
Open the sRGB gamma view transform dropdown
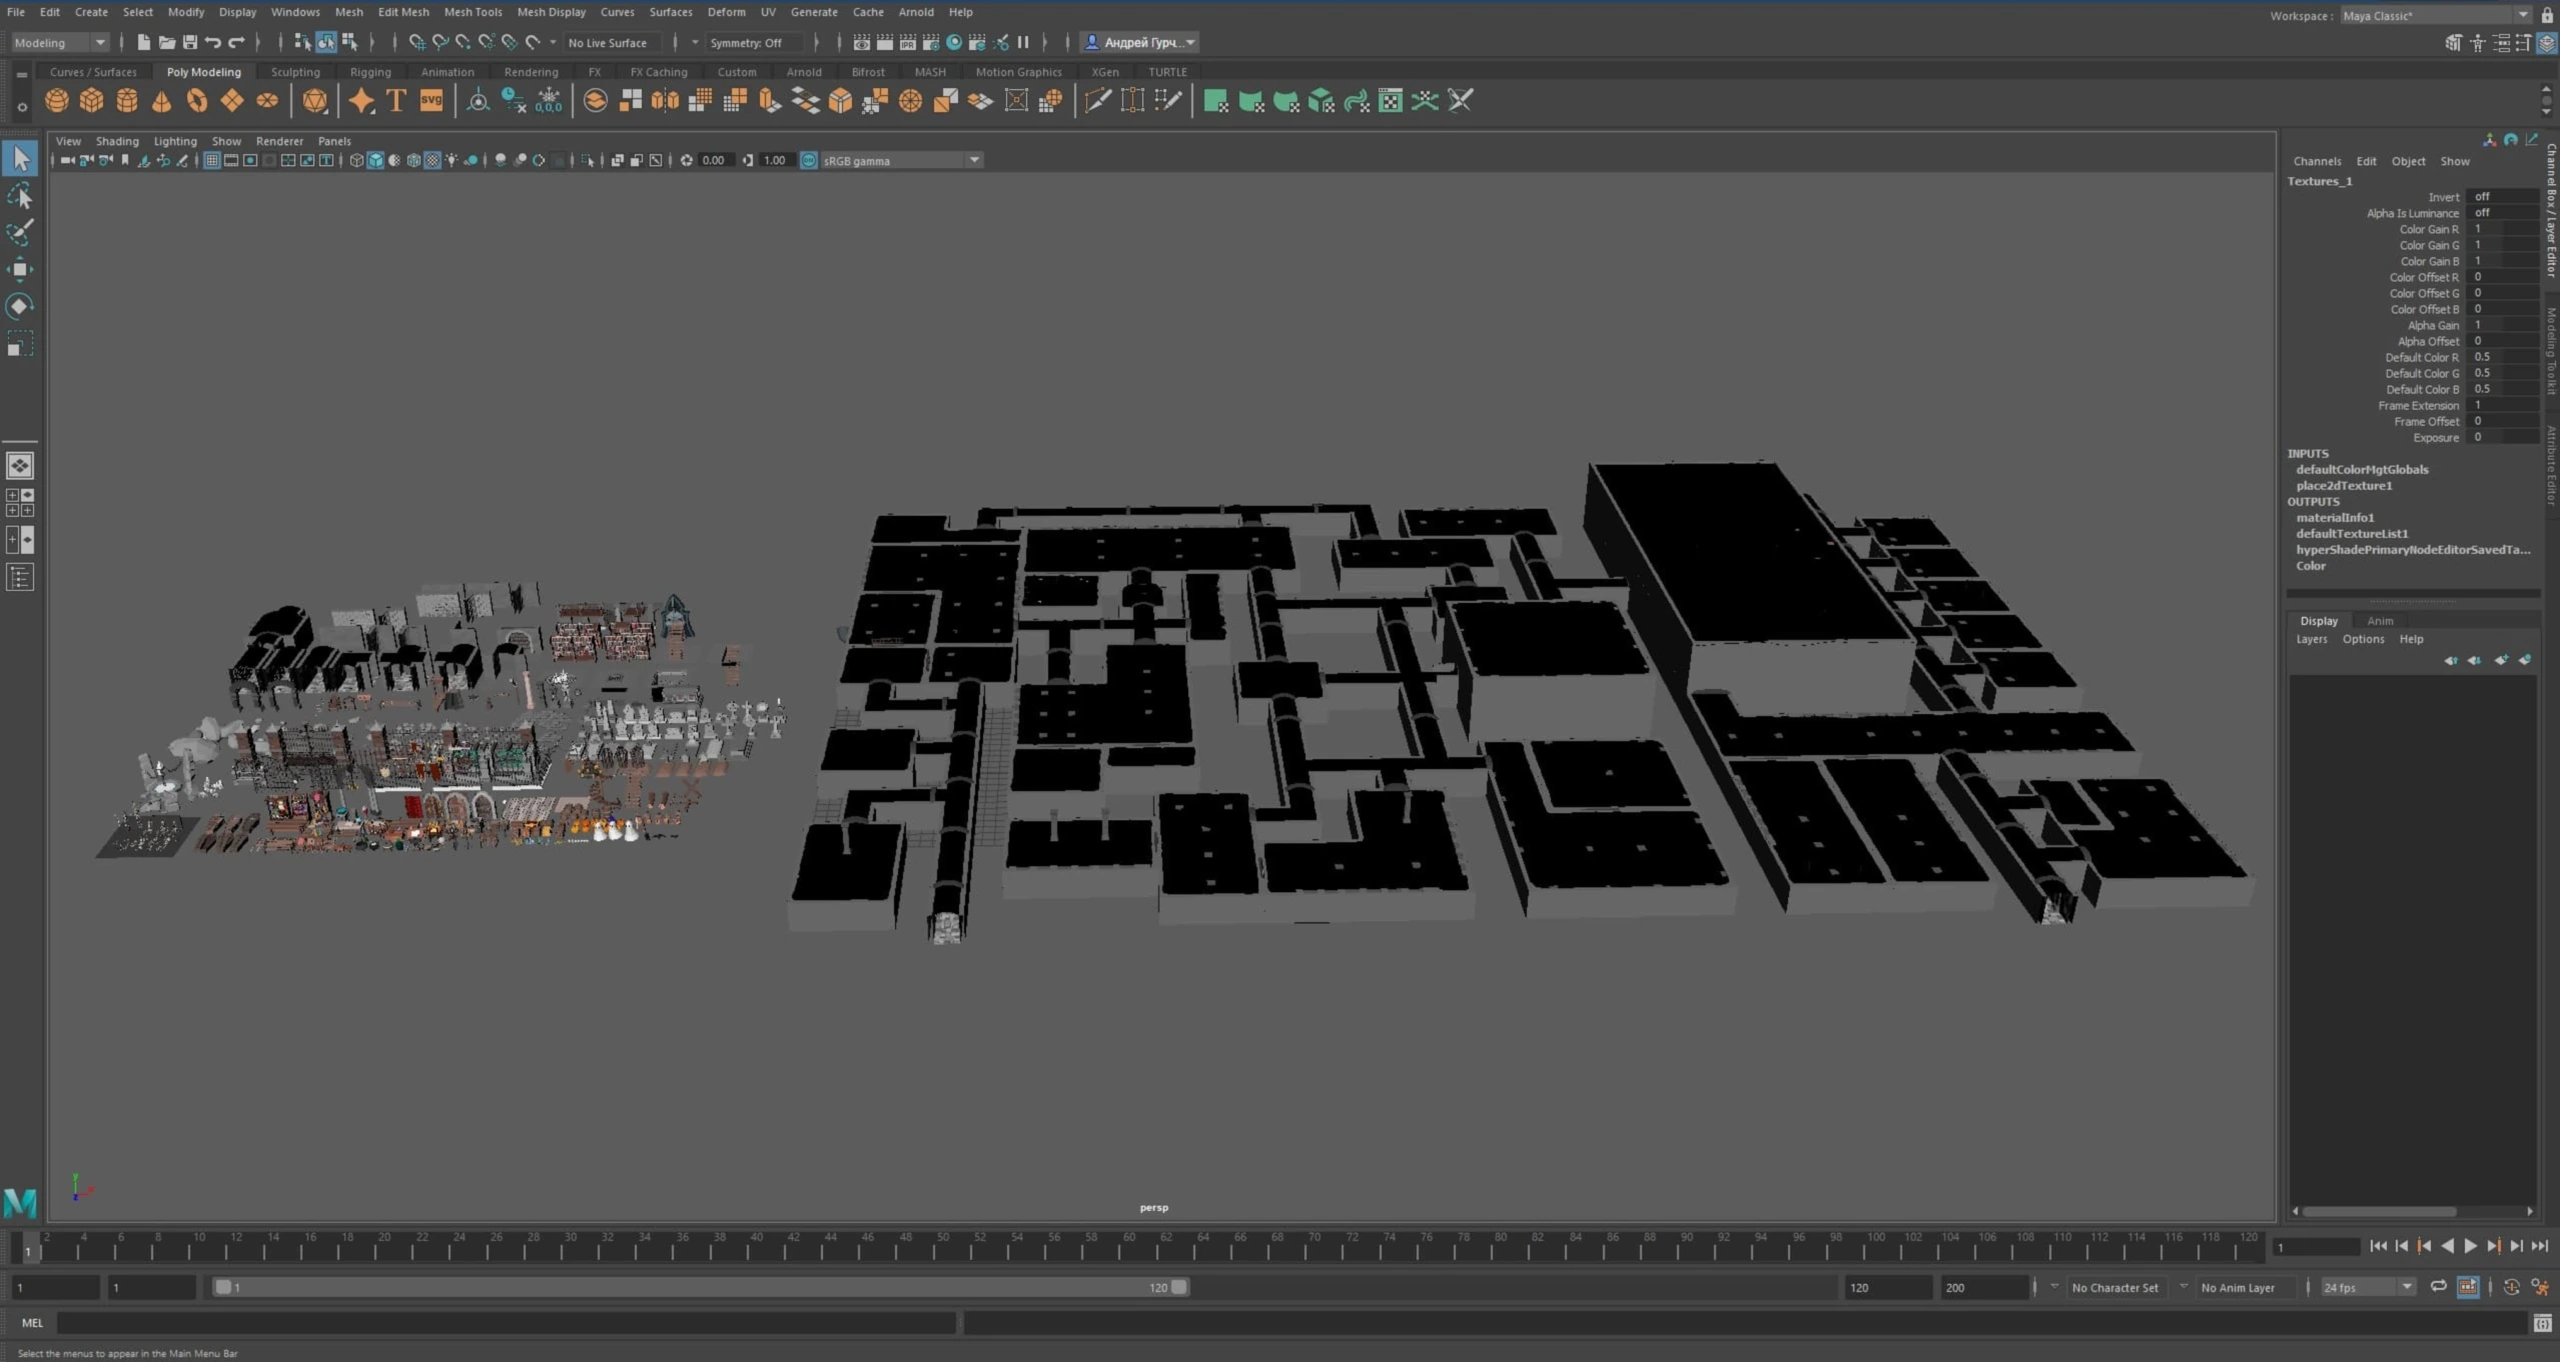(973, 160)
